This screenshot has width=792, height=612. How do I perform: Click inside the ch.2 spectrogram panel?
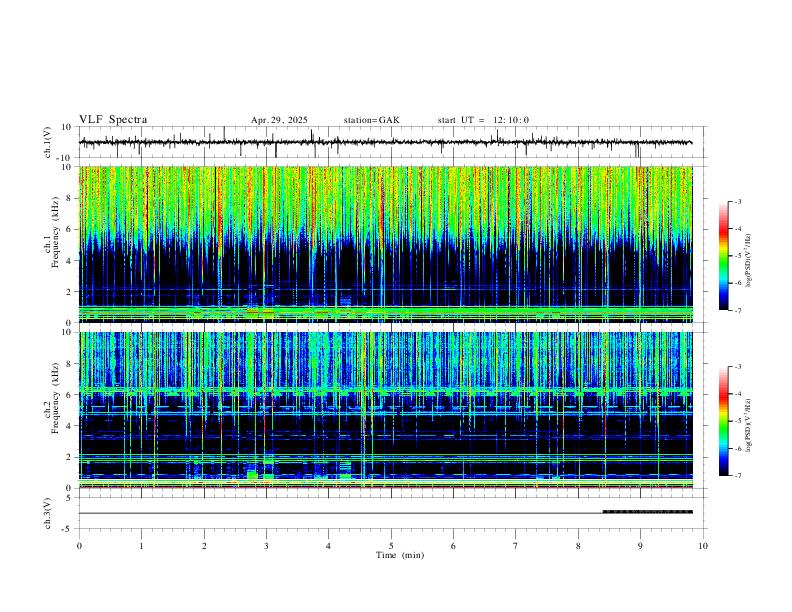click(386, 410)
